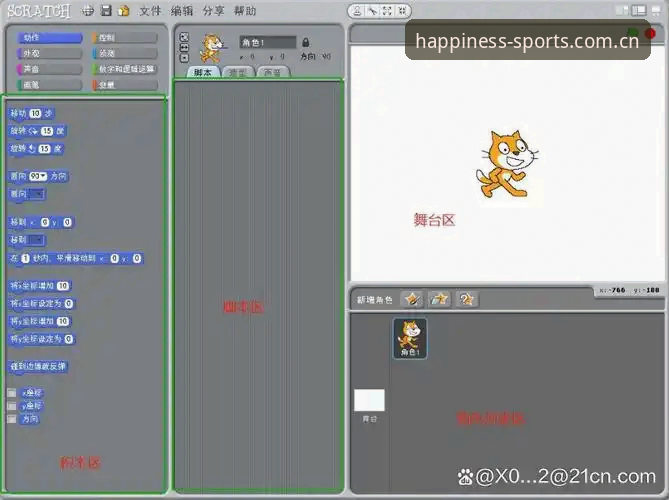This screenshot has height=500, width=669.
Task: Click 10 in change x by block
Action: coord(63,286)
